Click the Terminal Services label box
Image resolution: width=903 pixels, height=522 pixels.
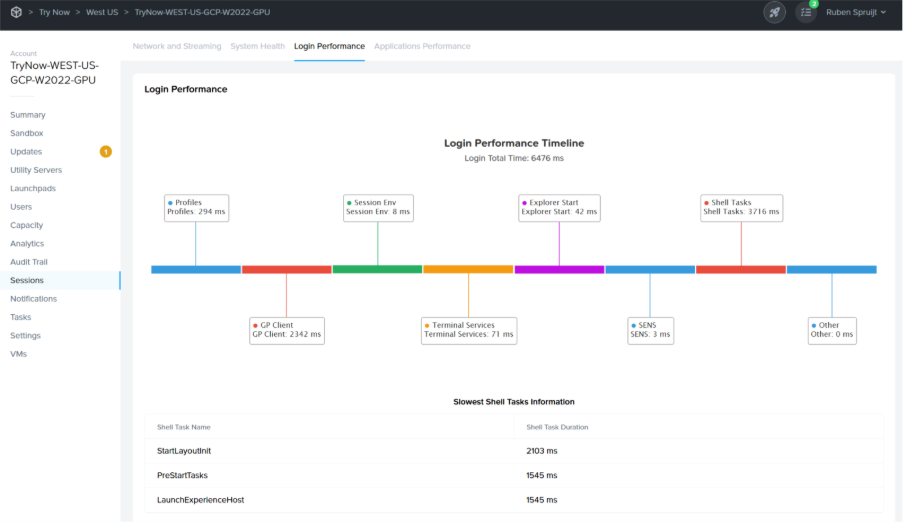pos(468,331)
